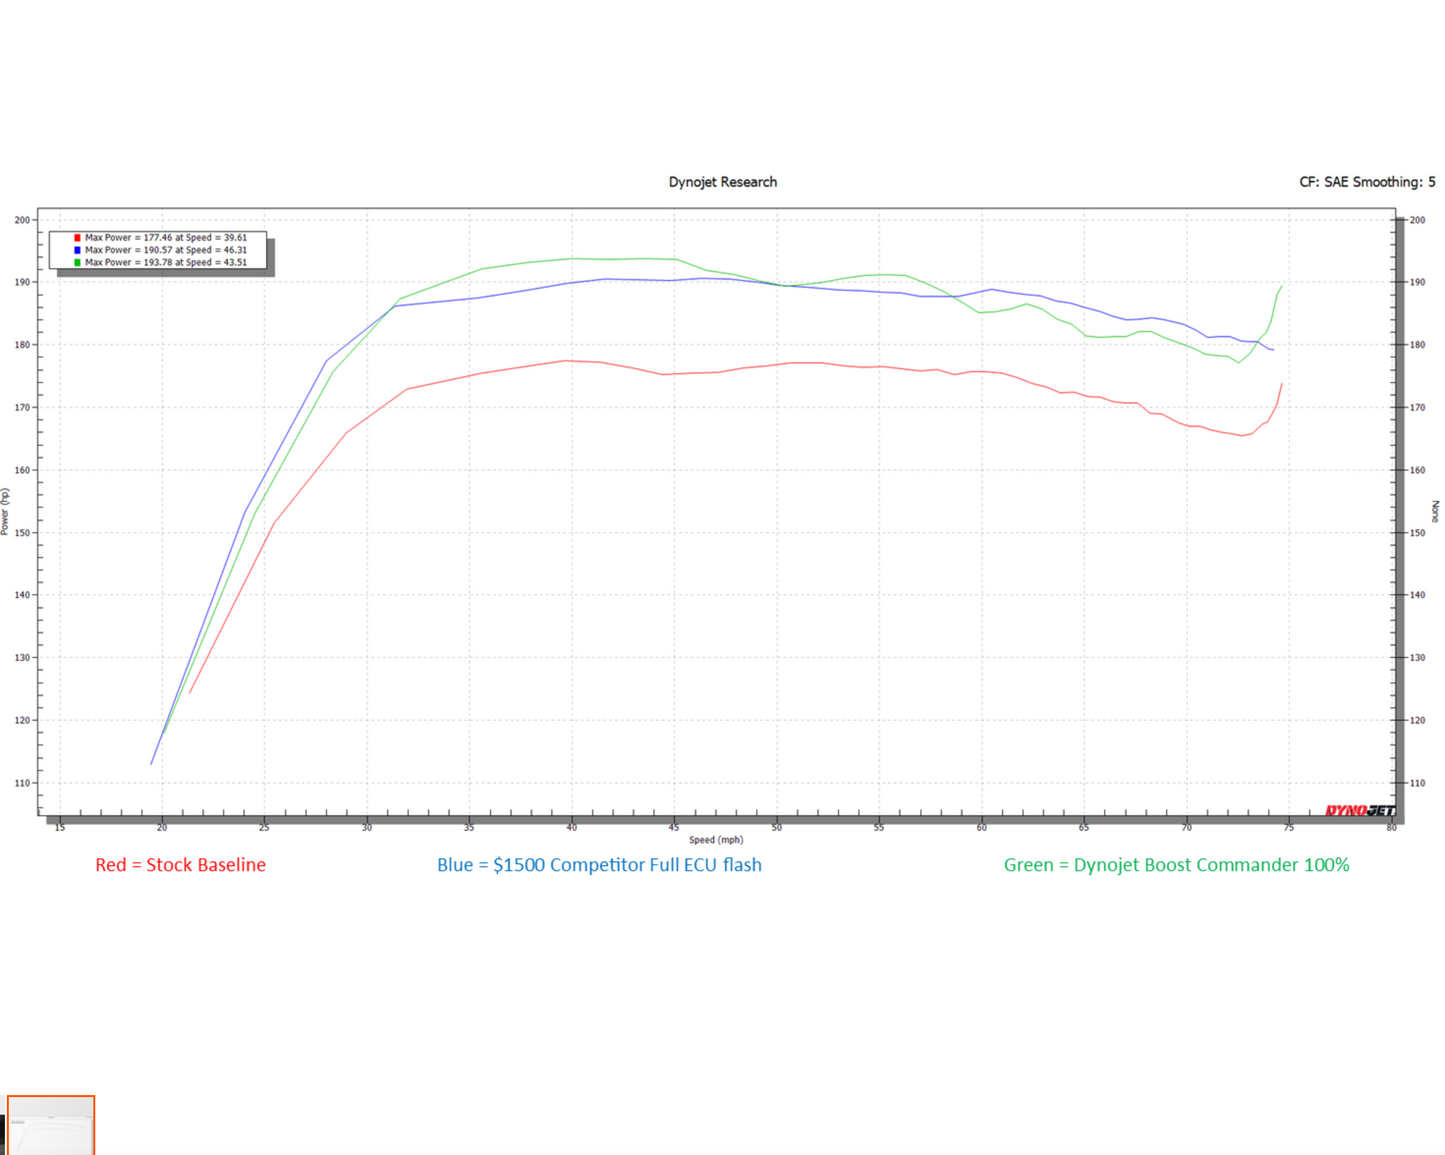Click the DynoJet logo on the chart
1445x1155 pixels.
1359,810
